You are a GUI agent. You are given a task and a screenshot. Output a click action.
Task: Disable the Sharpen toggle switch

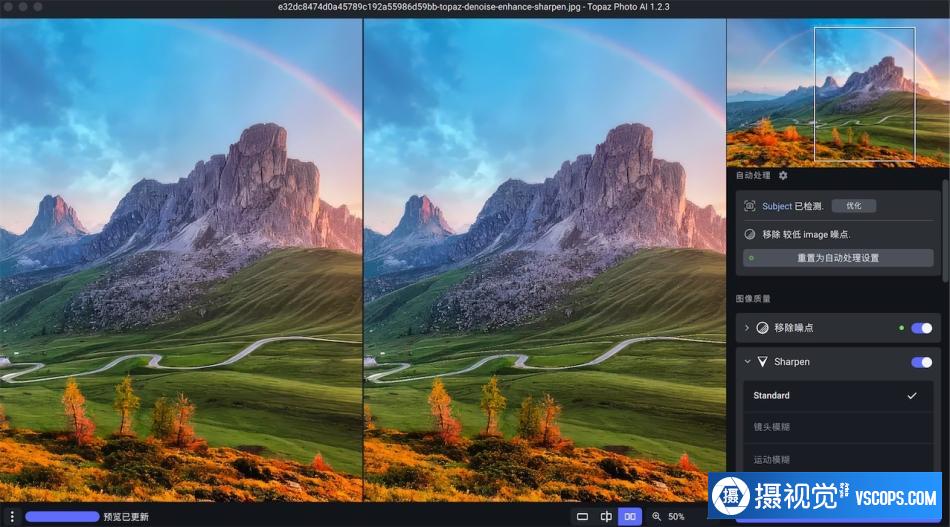922,362
